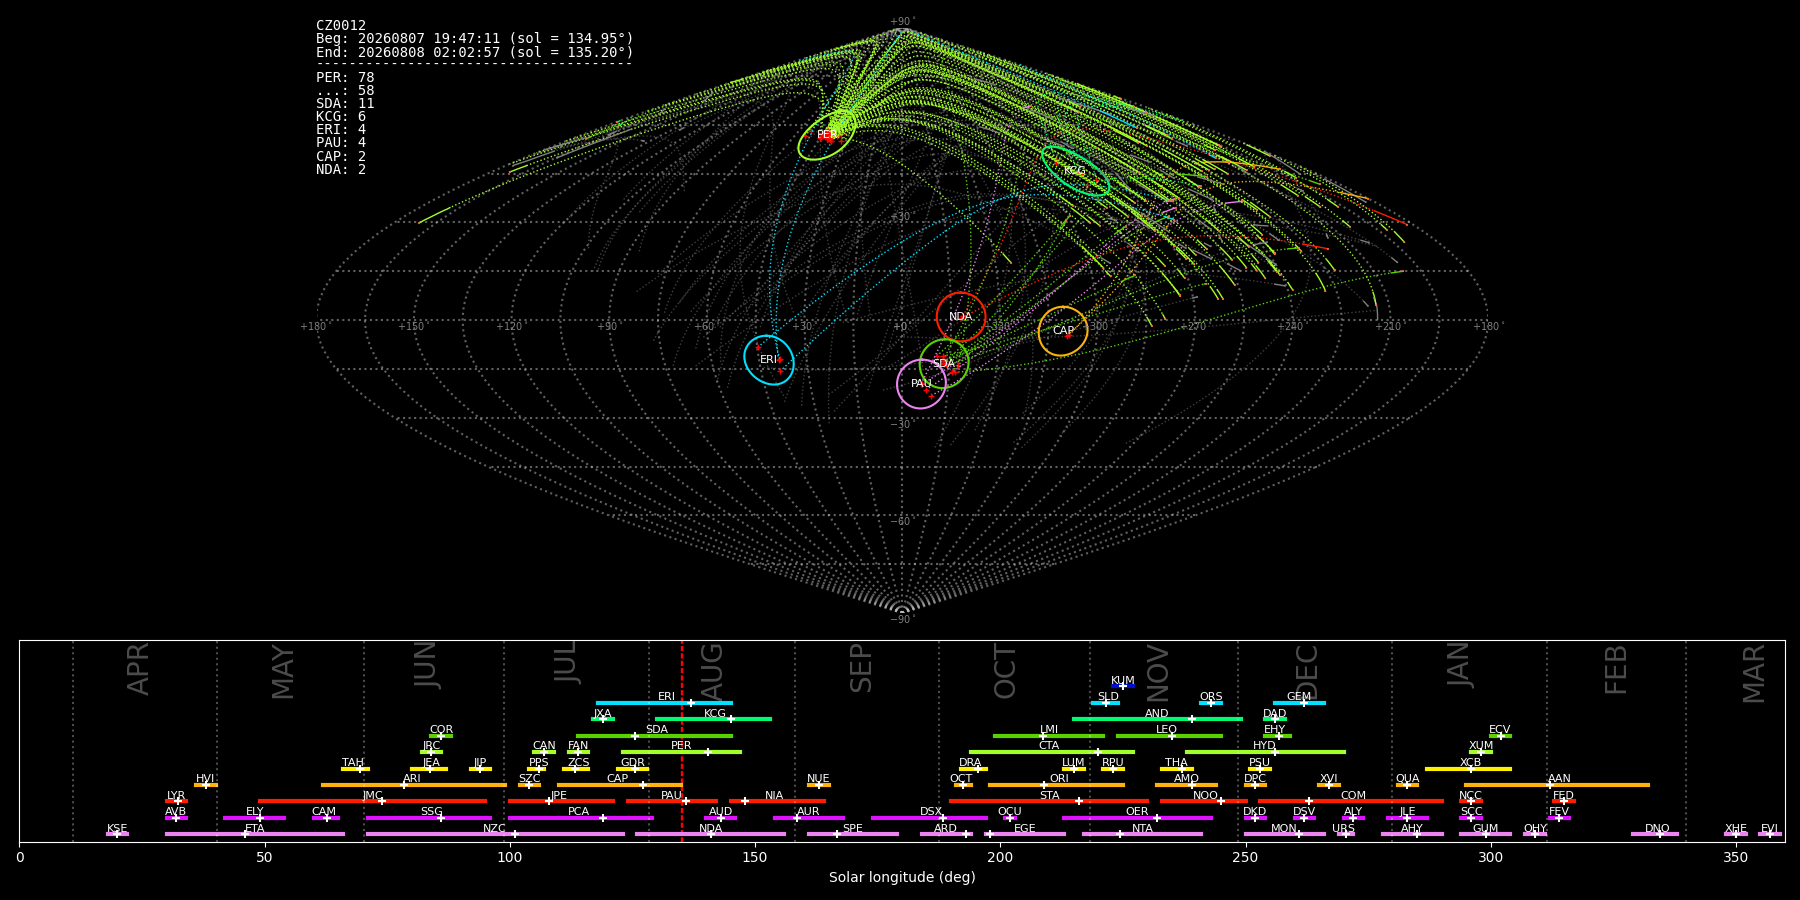Select the orange CAP radiant circle
Image resolution: width=1800 pixels, height=900 pixels.
[1063, 331]
